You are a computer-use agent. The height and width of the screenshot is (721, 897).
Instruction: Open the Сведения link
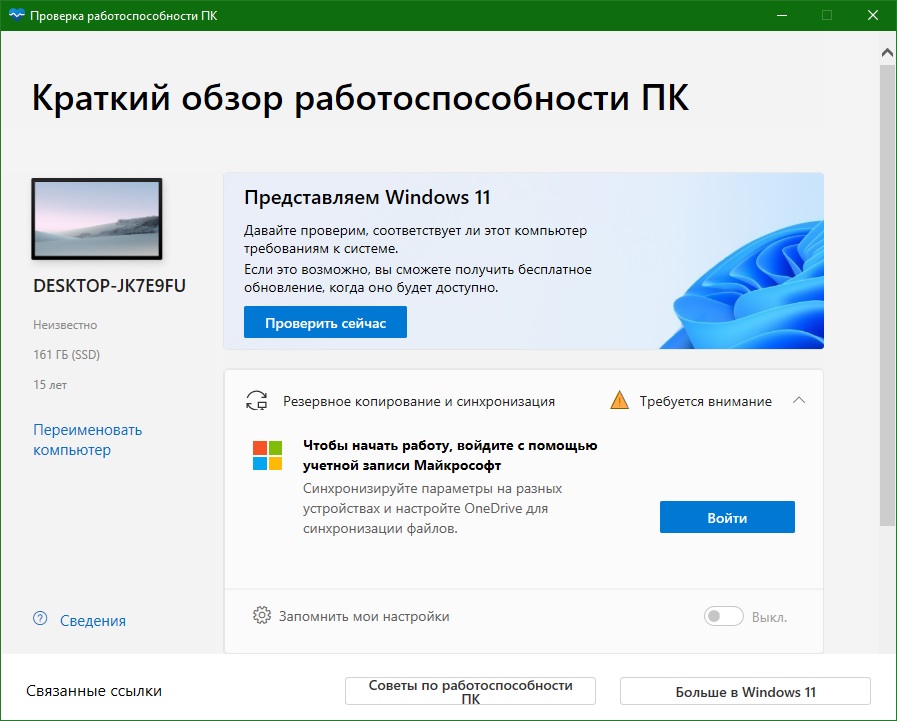[93, 620]
